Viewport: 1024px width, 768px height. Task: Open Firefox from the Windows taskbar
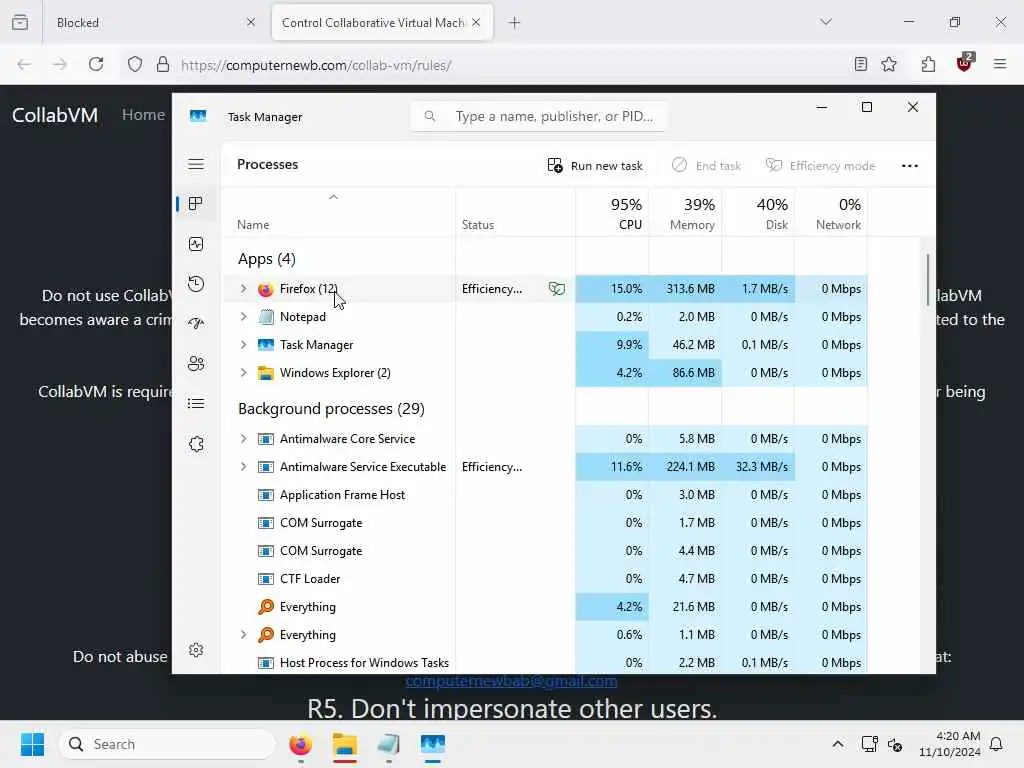point(300,744)
